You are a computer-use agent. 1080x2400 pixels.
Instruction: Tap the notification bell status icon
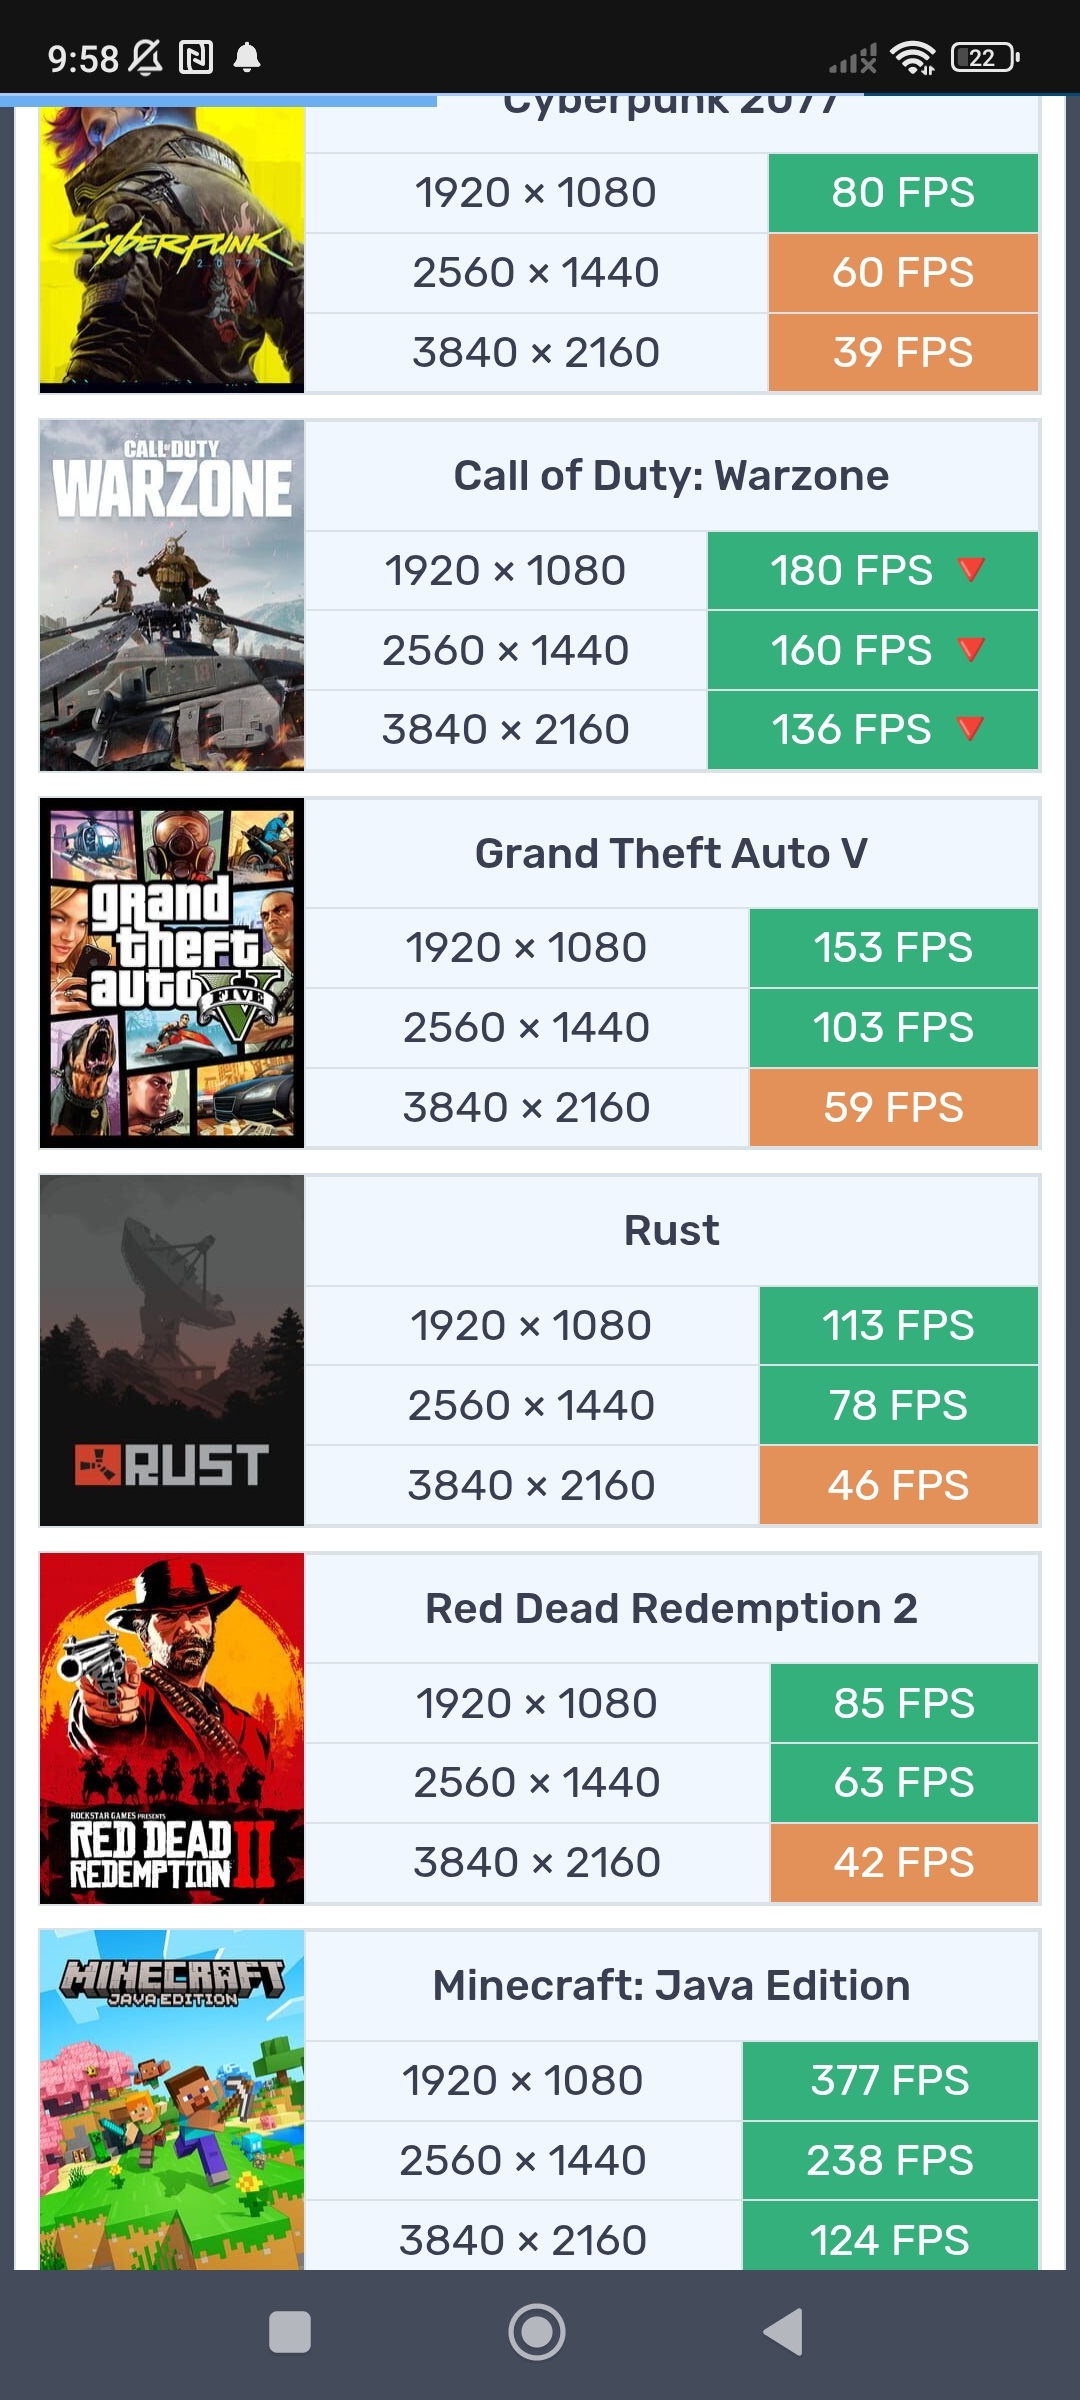[x=247, y=58]
